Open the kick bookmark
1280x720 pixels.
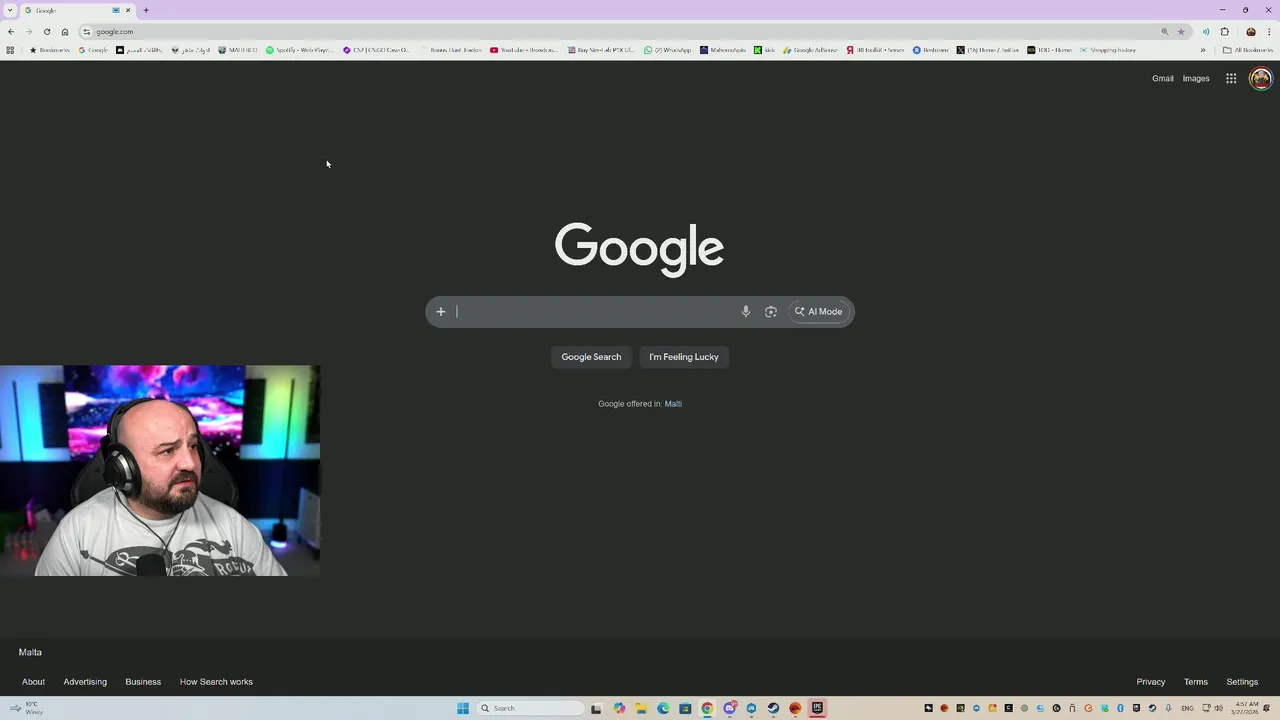pyautogui.click(x=764, y=50)
